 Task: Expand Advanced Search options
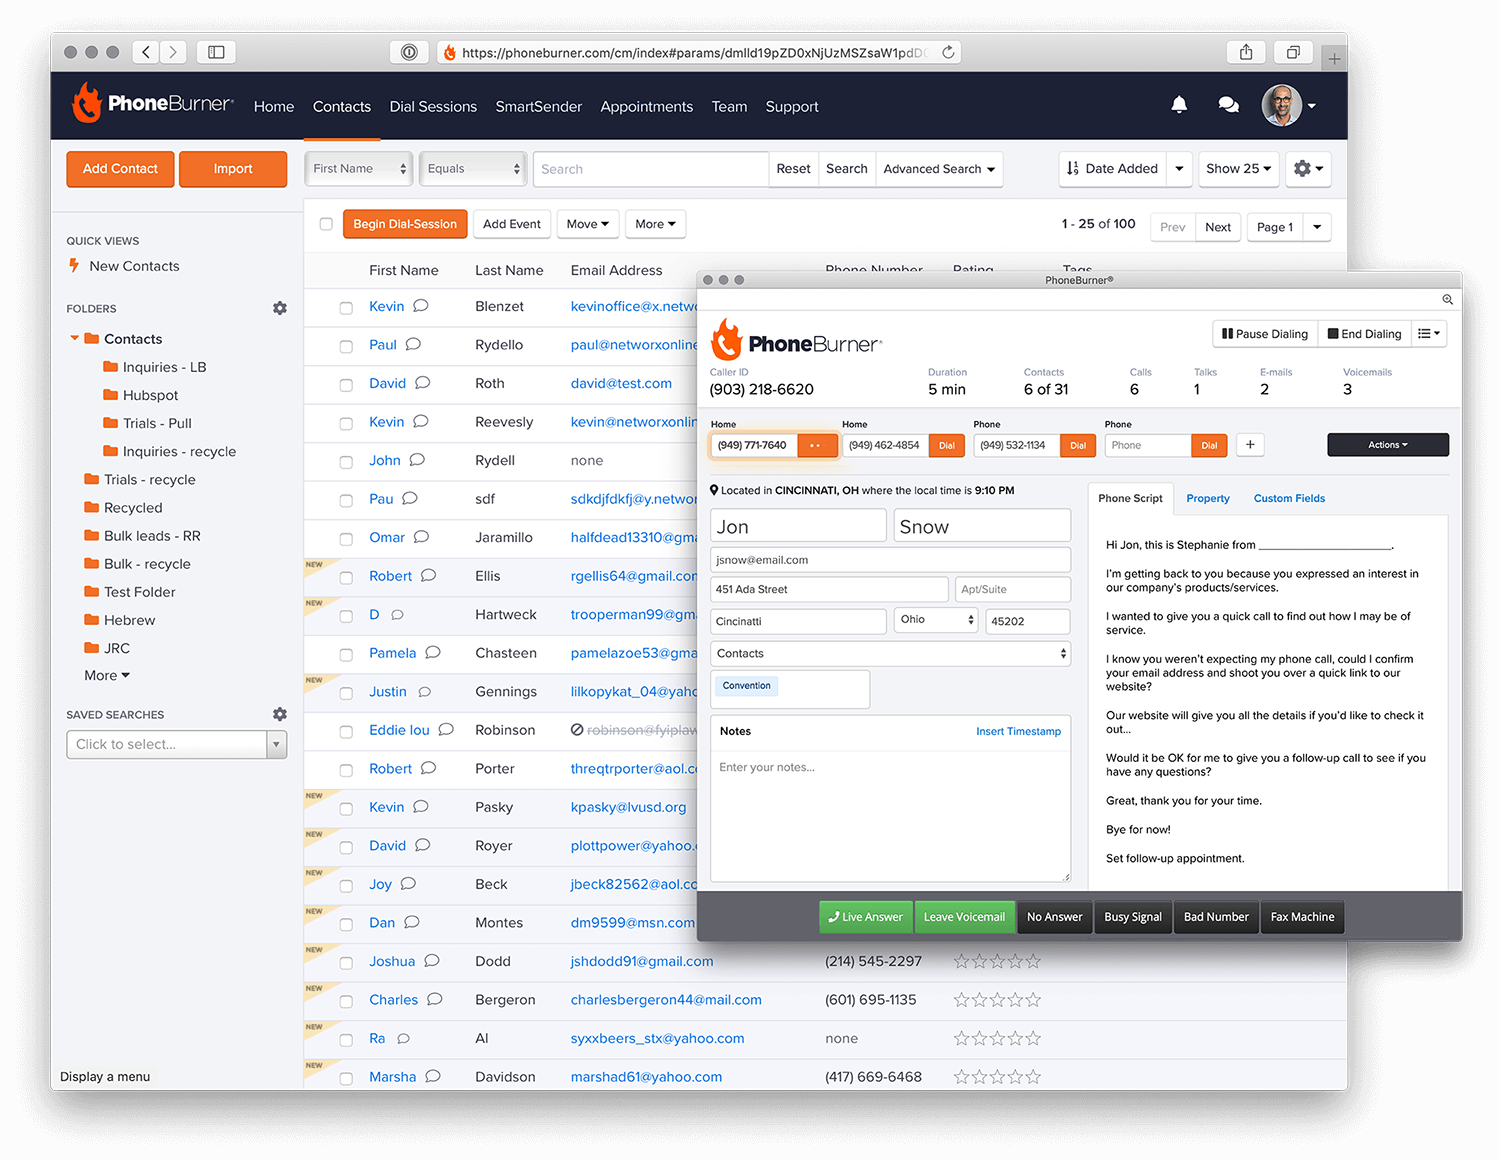tap(939, 169)
